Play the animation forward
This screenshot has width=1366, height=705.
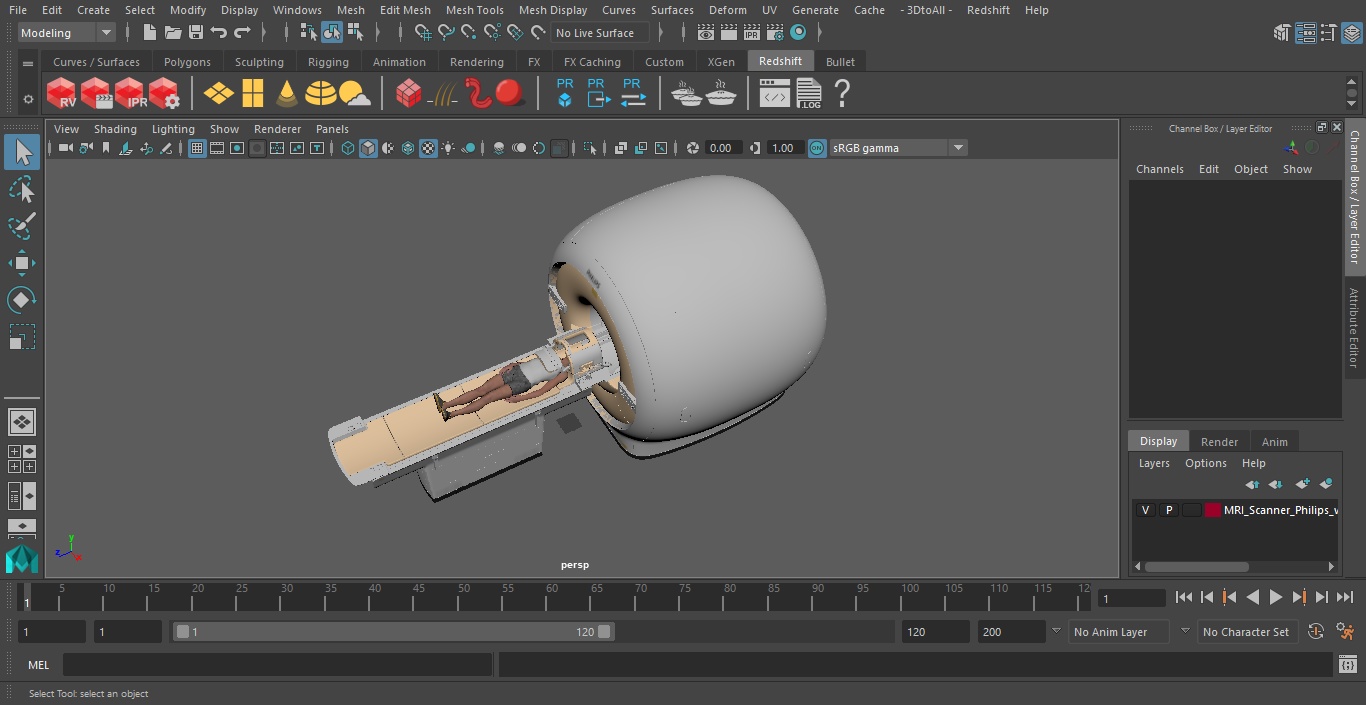[x=1275, y=597]
